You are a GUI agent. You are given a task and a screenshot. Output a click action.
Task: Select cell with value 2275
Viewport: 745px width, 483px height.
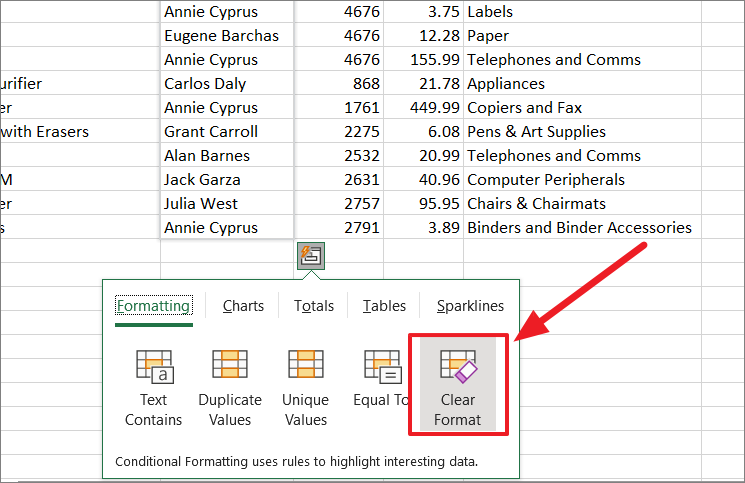(339, 132)
